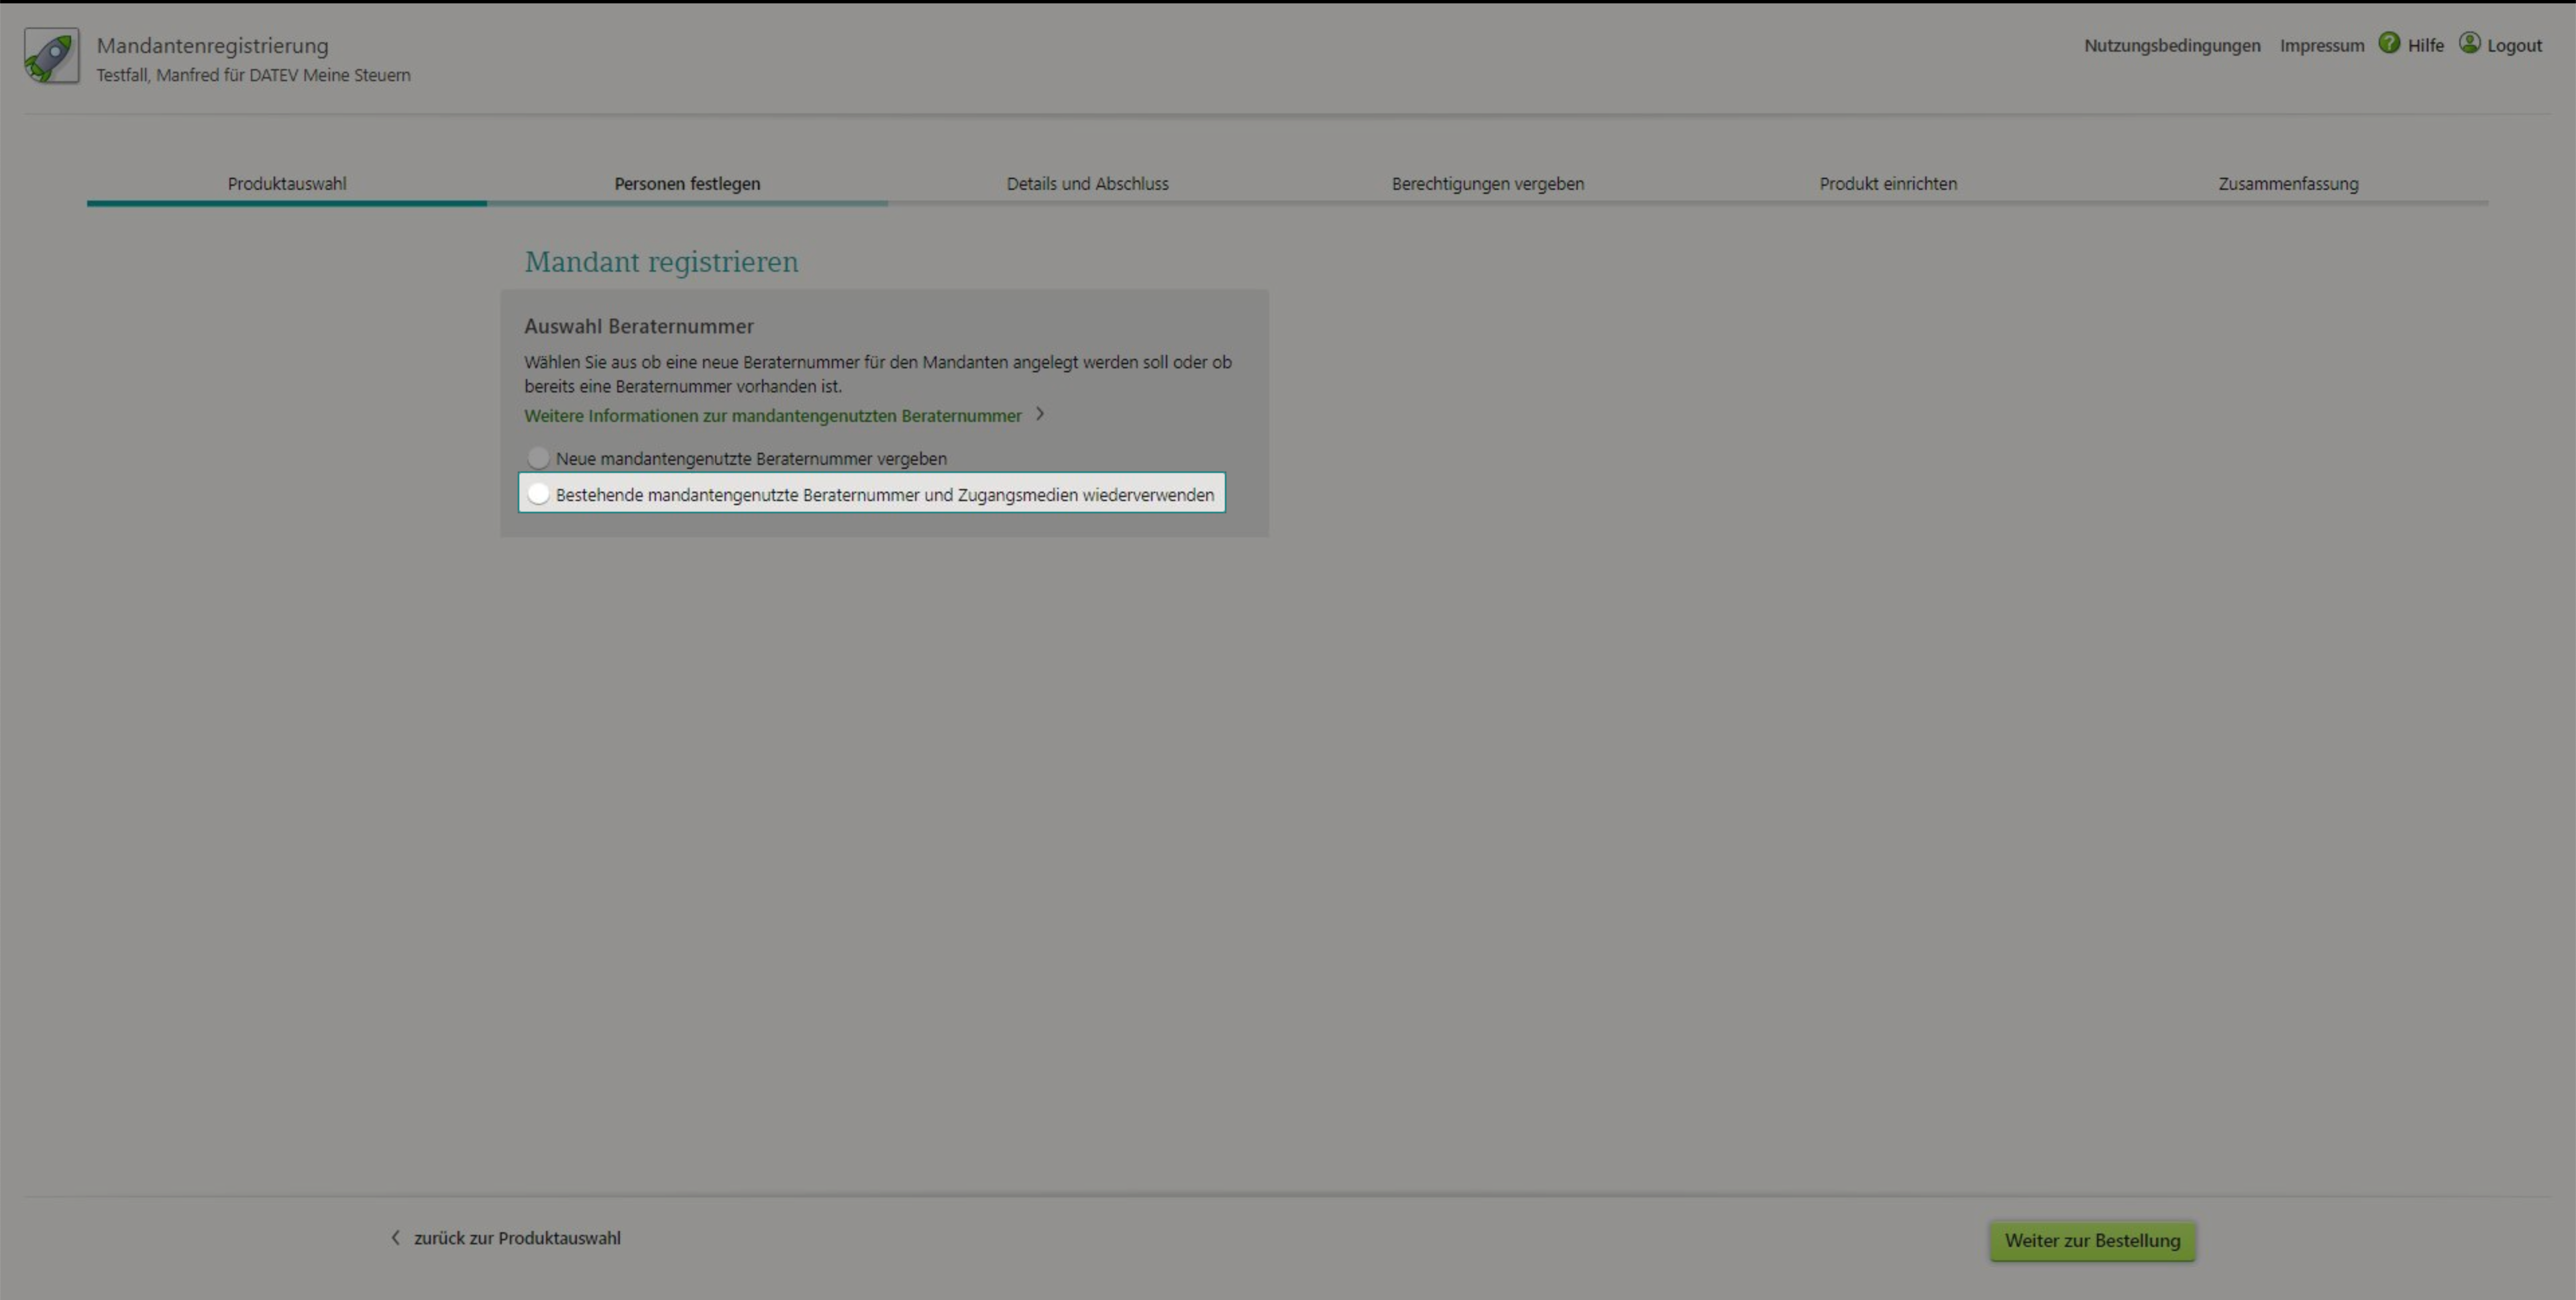Click the green Hilfe question mark icon

[2389, 43]
